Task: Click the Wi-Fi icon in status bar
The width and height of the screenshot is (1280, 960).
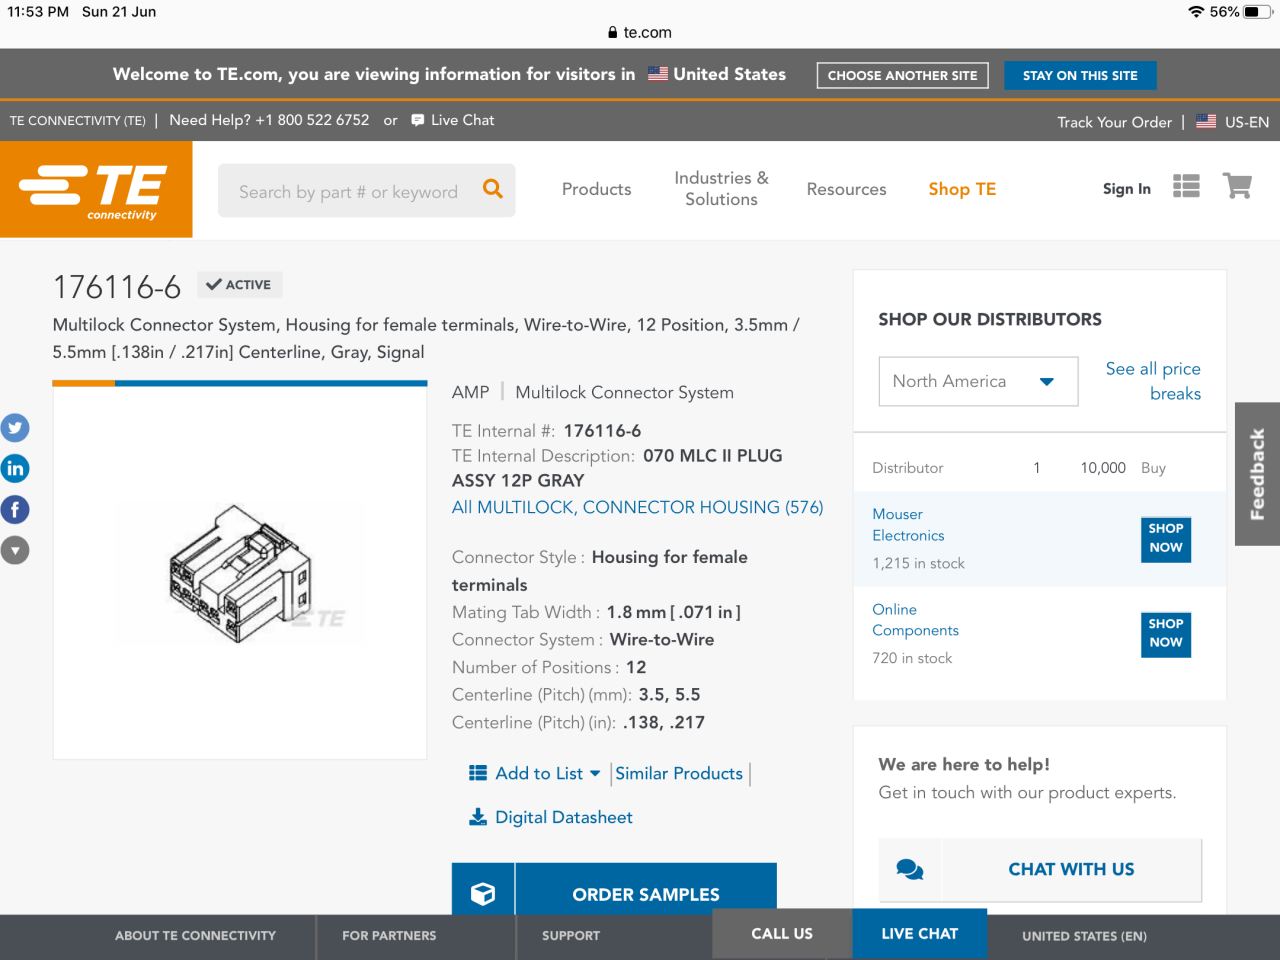Action: 1196,12
